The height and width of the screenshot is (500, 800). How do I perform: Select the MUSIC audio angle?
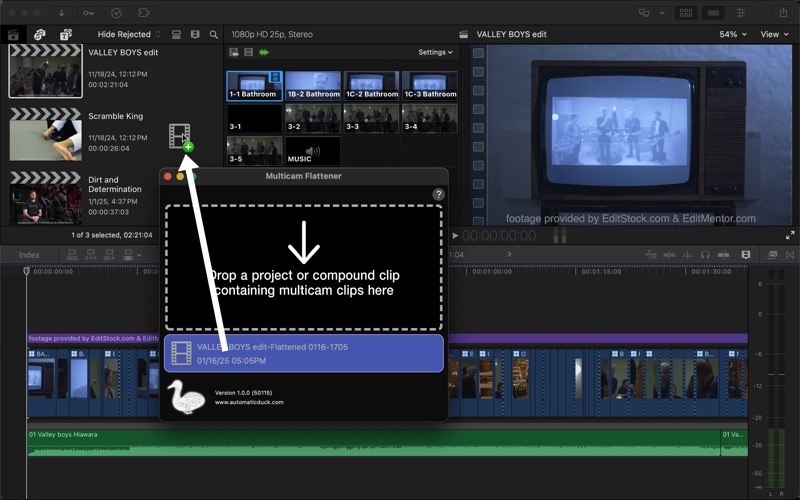pos(313,151)
